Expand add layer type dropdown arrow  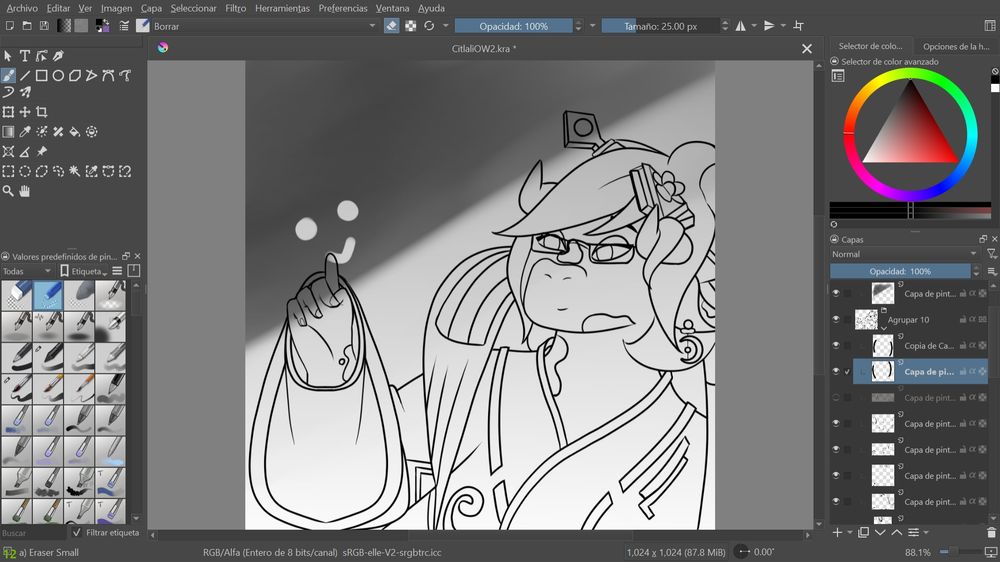click(x=850, y=532)
